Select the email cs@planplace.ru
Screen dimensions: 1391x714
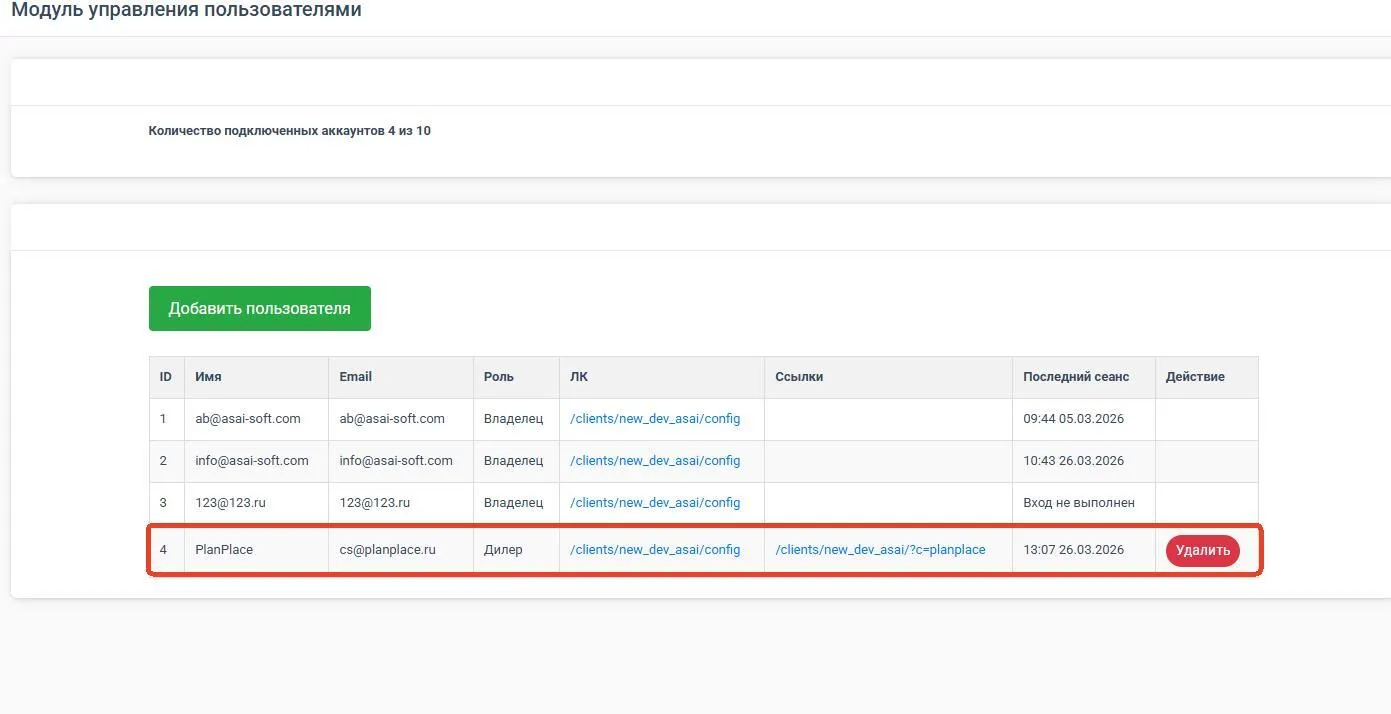pyautogui.click(x=388, y=550)
